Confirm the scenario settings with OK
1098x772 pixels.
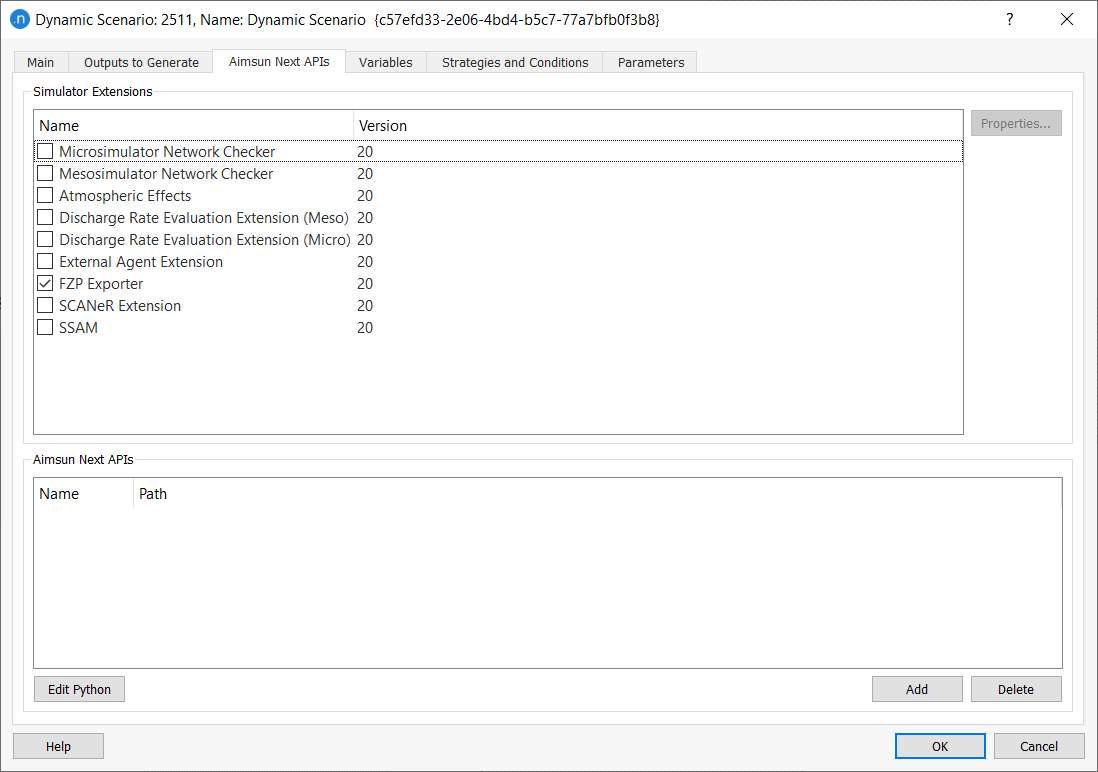(939, 745)
